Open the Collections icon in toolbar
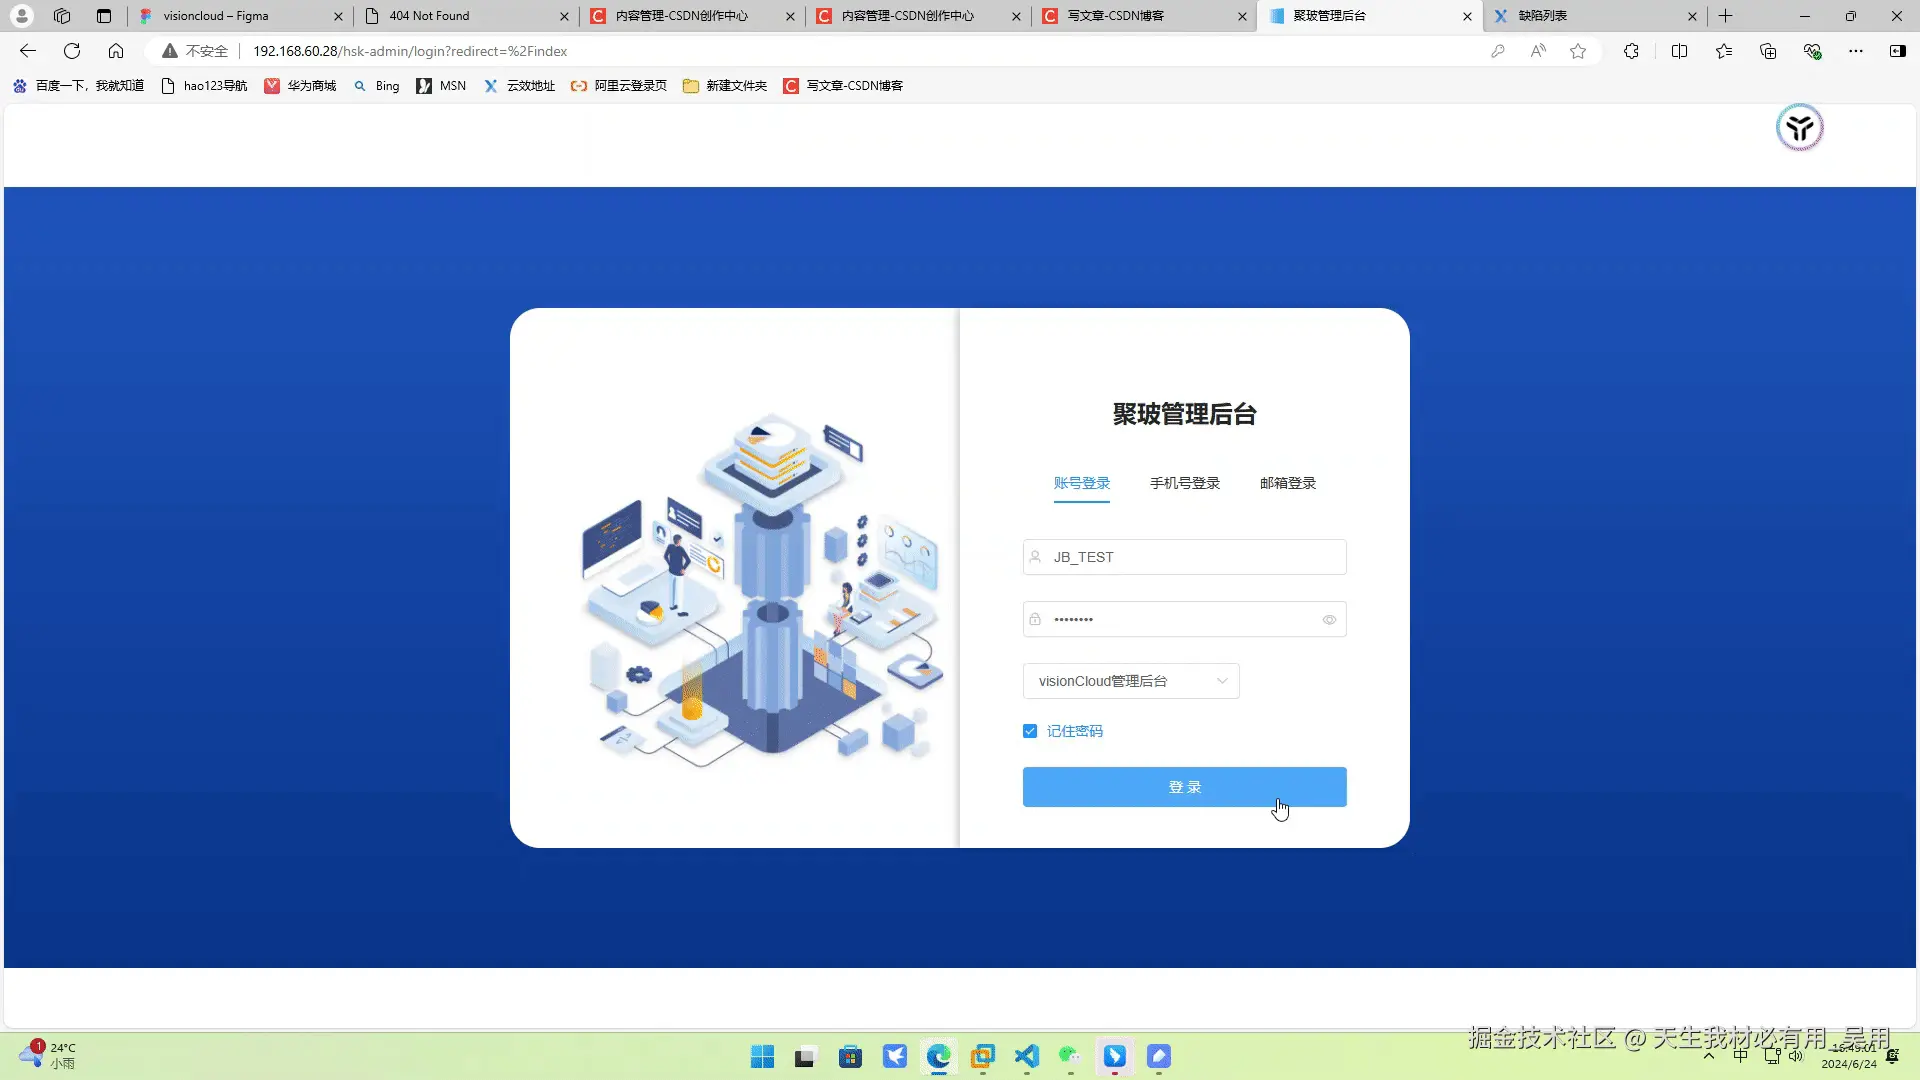This screenshot has height=1080, width=1920. tap(1768, 51)
